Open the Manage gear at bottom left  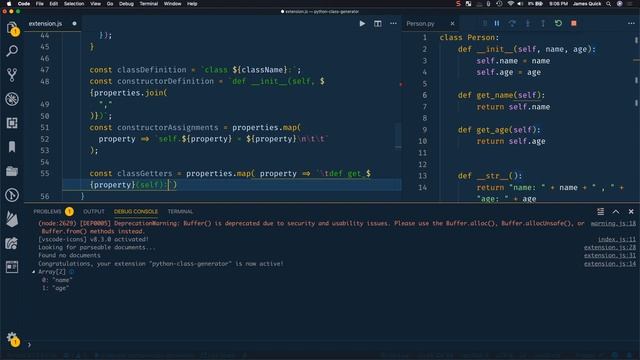[12, 339]
